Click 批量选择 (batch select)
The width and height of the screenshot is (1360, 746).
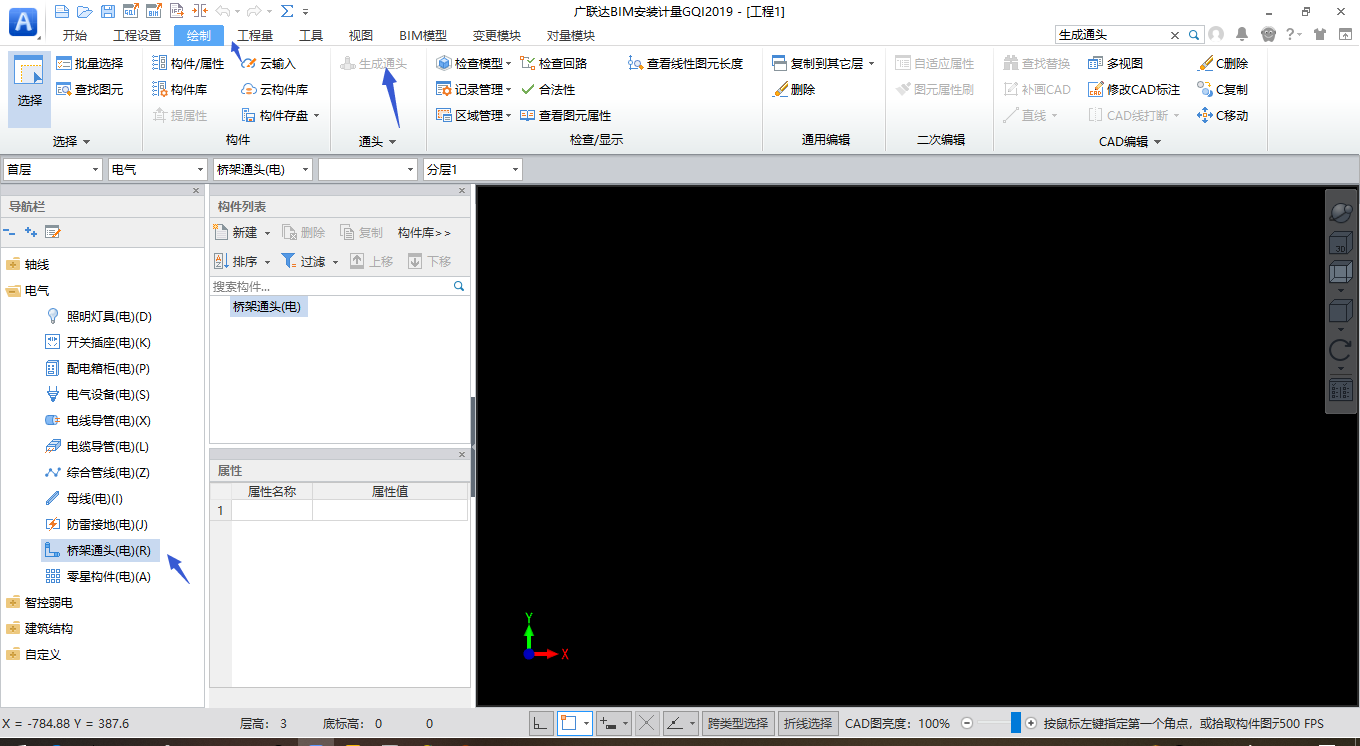tap(89, 63)
